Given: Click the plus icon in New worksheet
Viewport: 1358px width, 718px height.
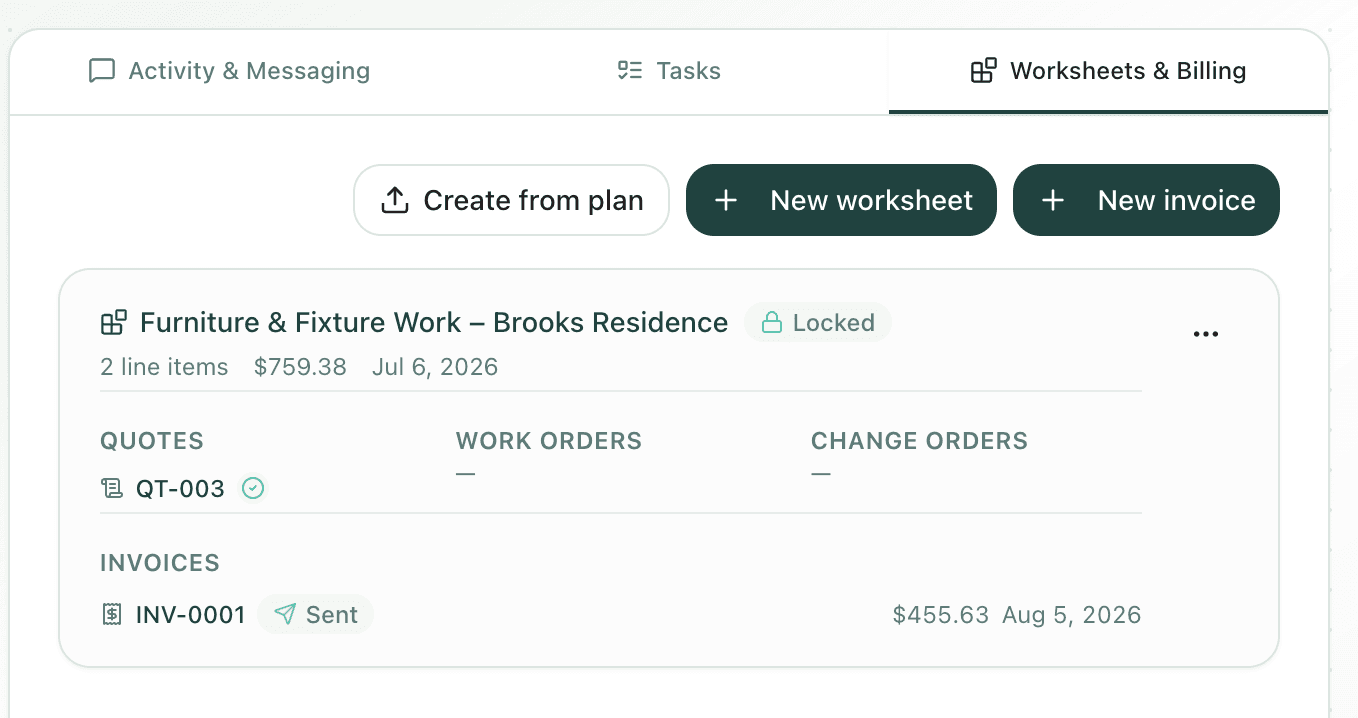Looking at the screenshot, I should coord(726,200).
